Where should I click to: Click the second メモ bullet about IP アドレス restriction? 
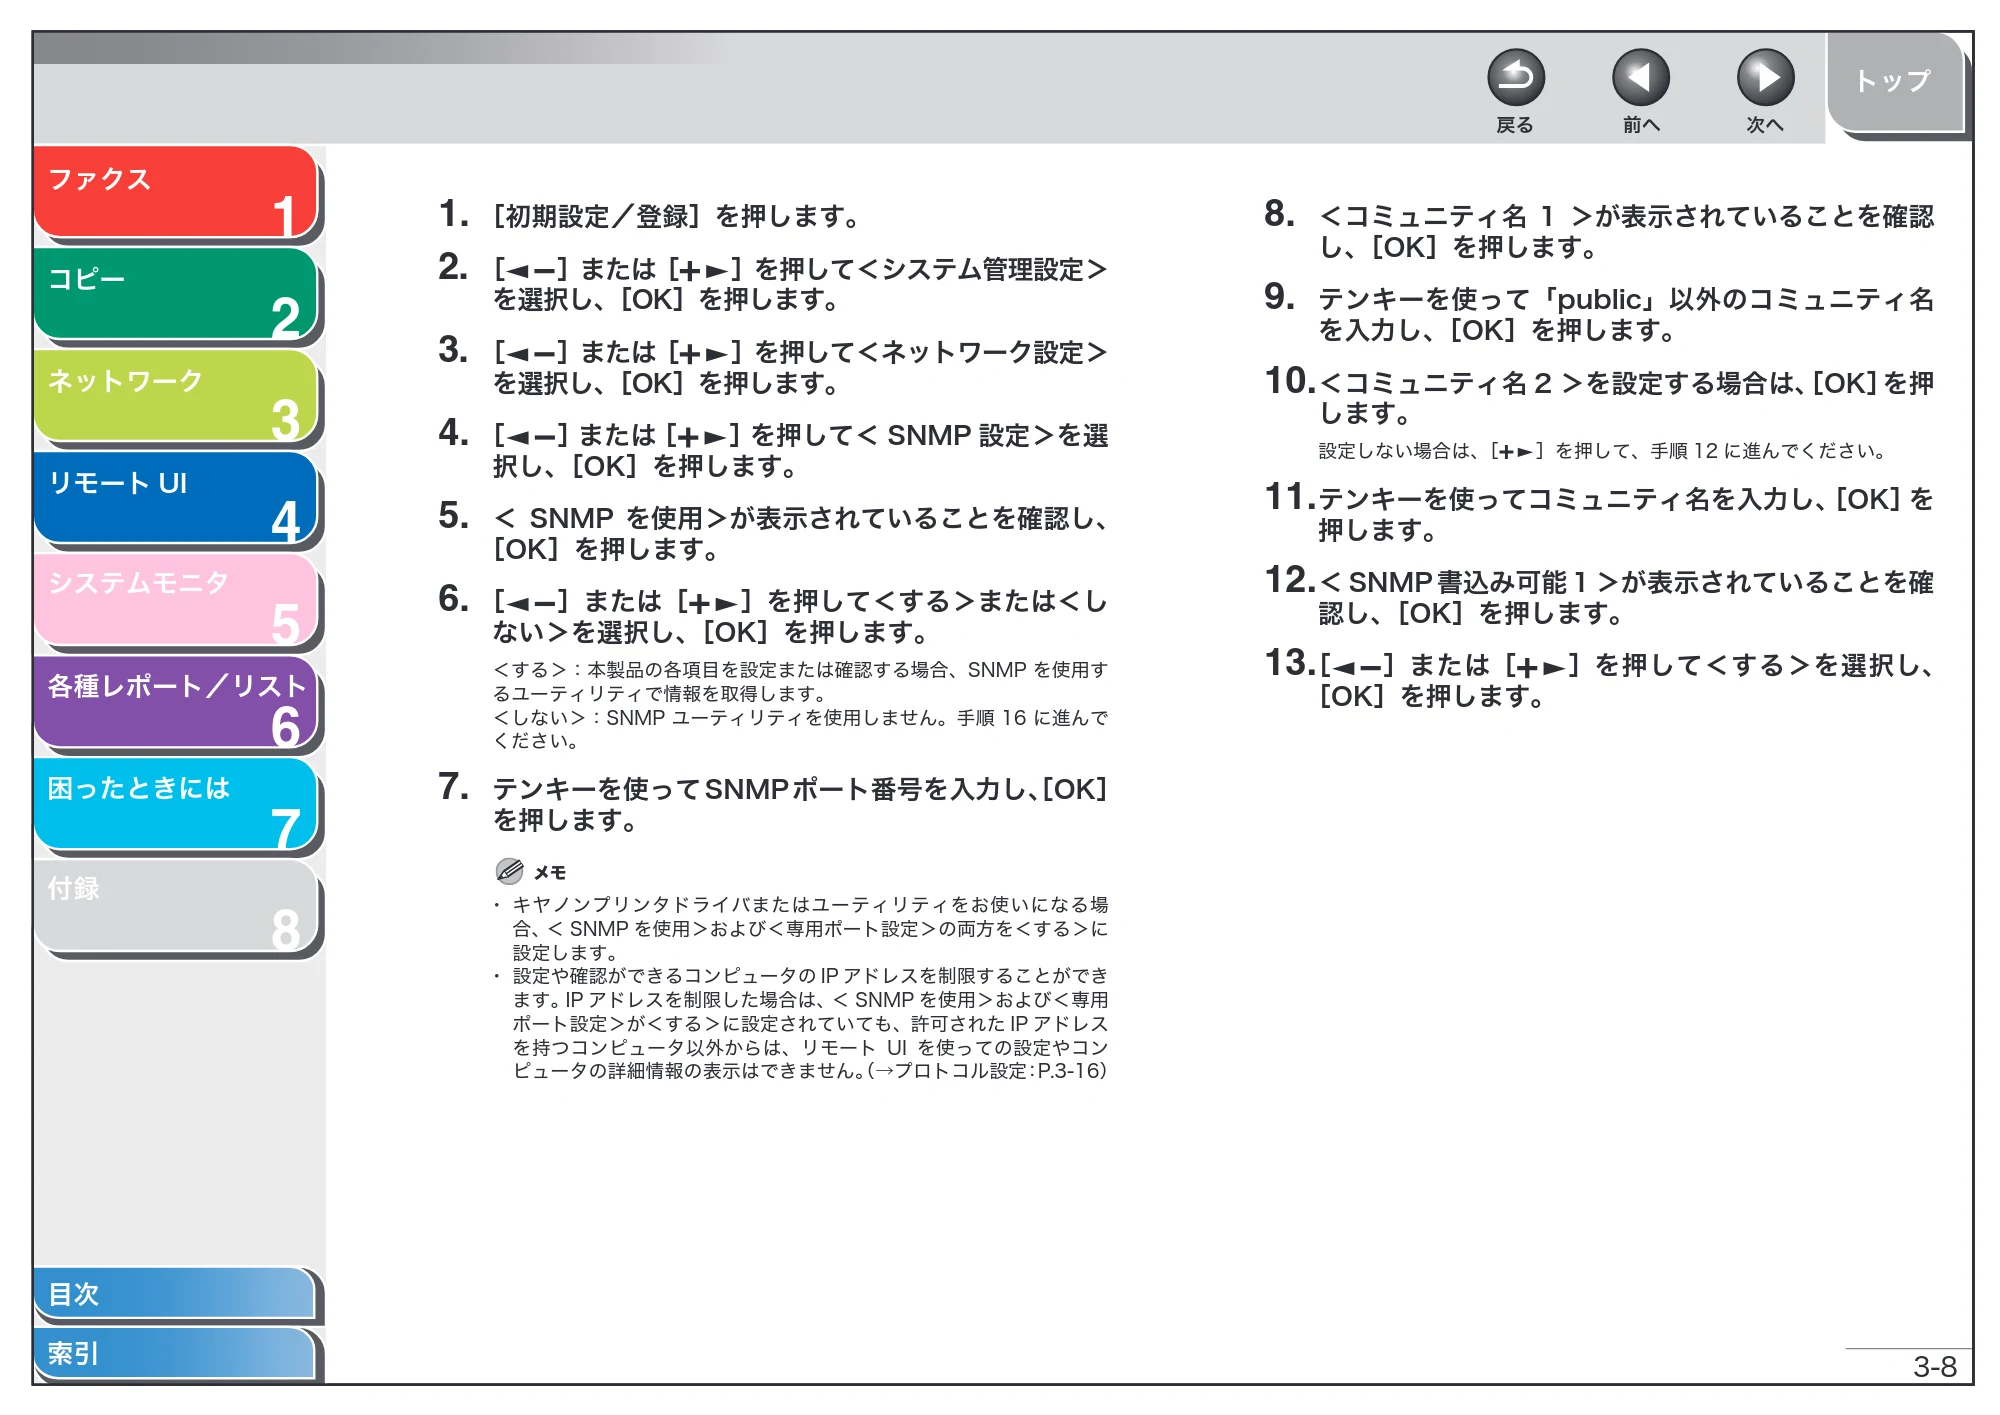point(810,1023)
